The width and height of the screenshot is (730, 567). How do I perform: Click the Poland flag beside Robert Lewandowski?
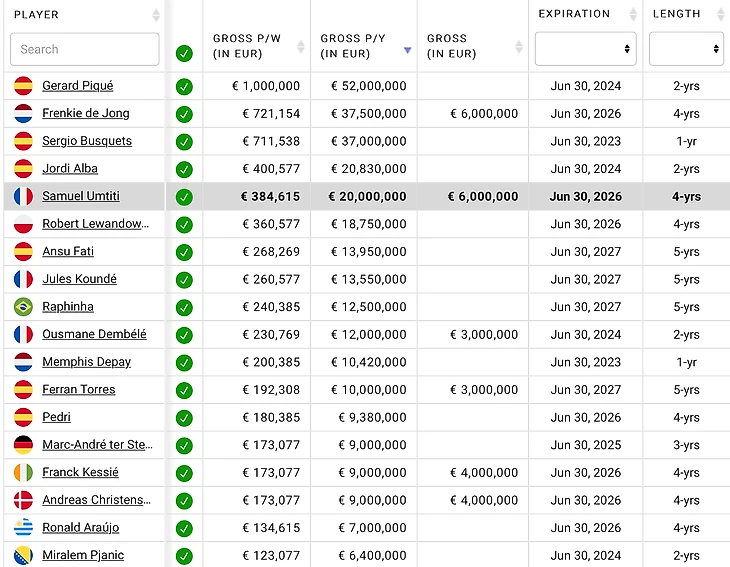coord(23,224)
